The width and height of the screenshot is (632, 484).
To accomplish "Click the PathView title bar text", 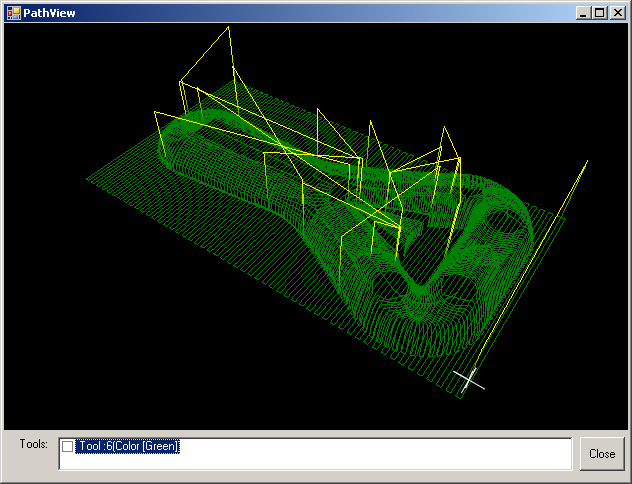I will point(49,13).
